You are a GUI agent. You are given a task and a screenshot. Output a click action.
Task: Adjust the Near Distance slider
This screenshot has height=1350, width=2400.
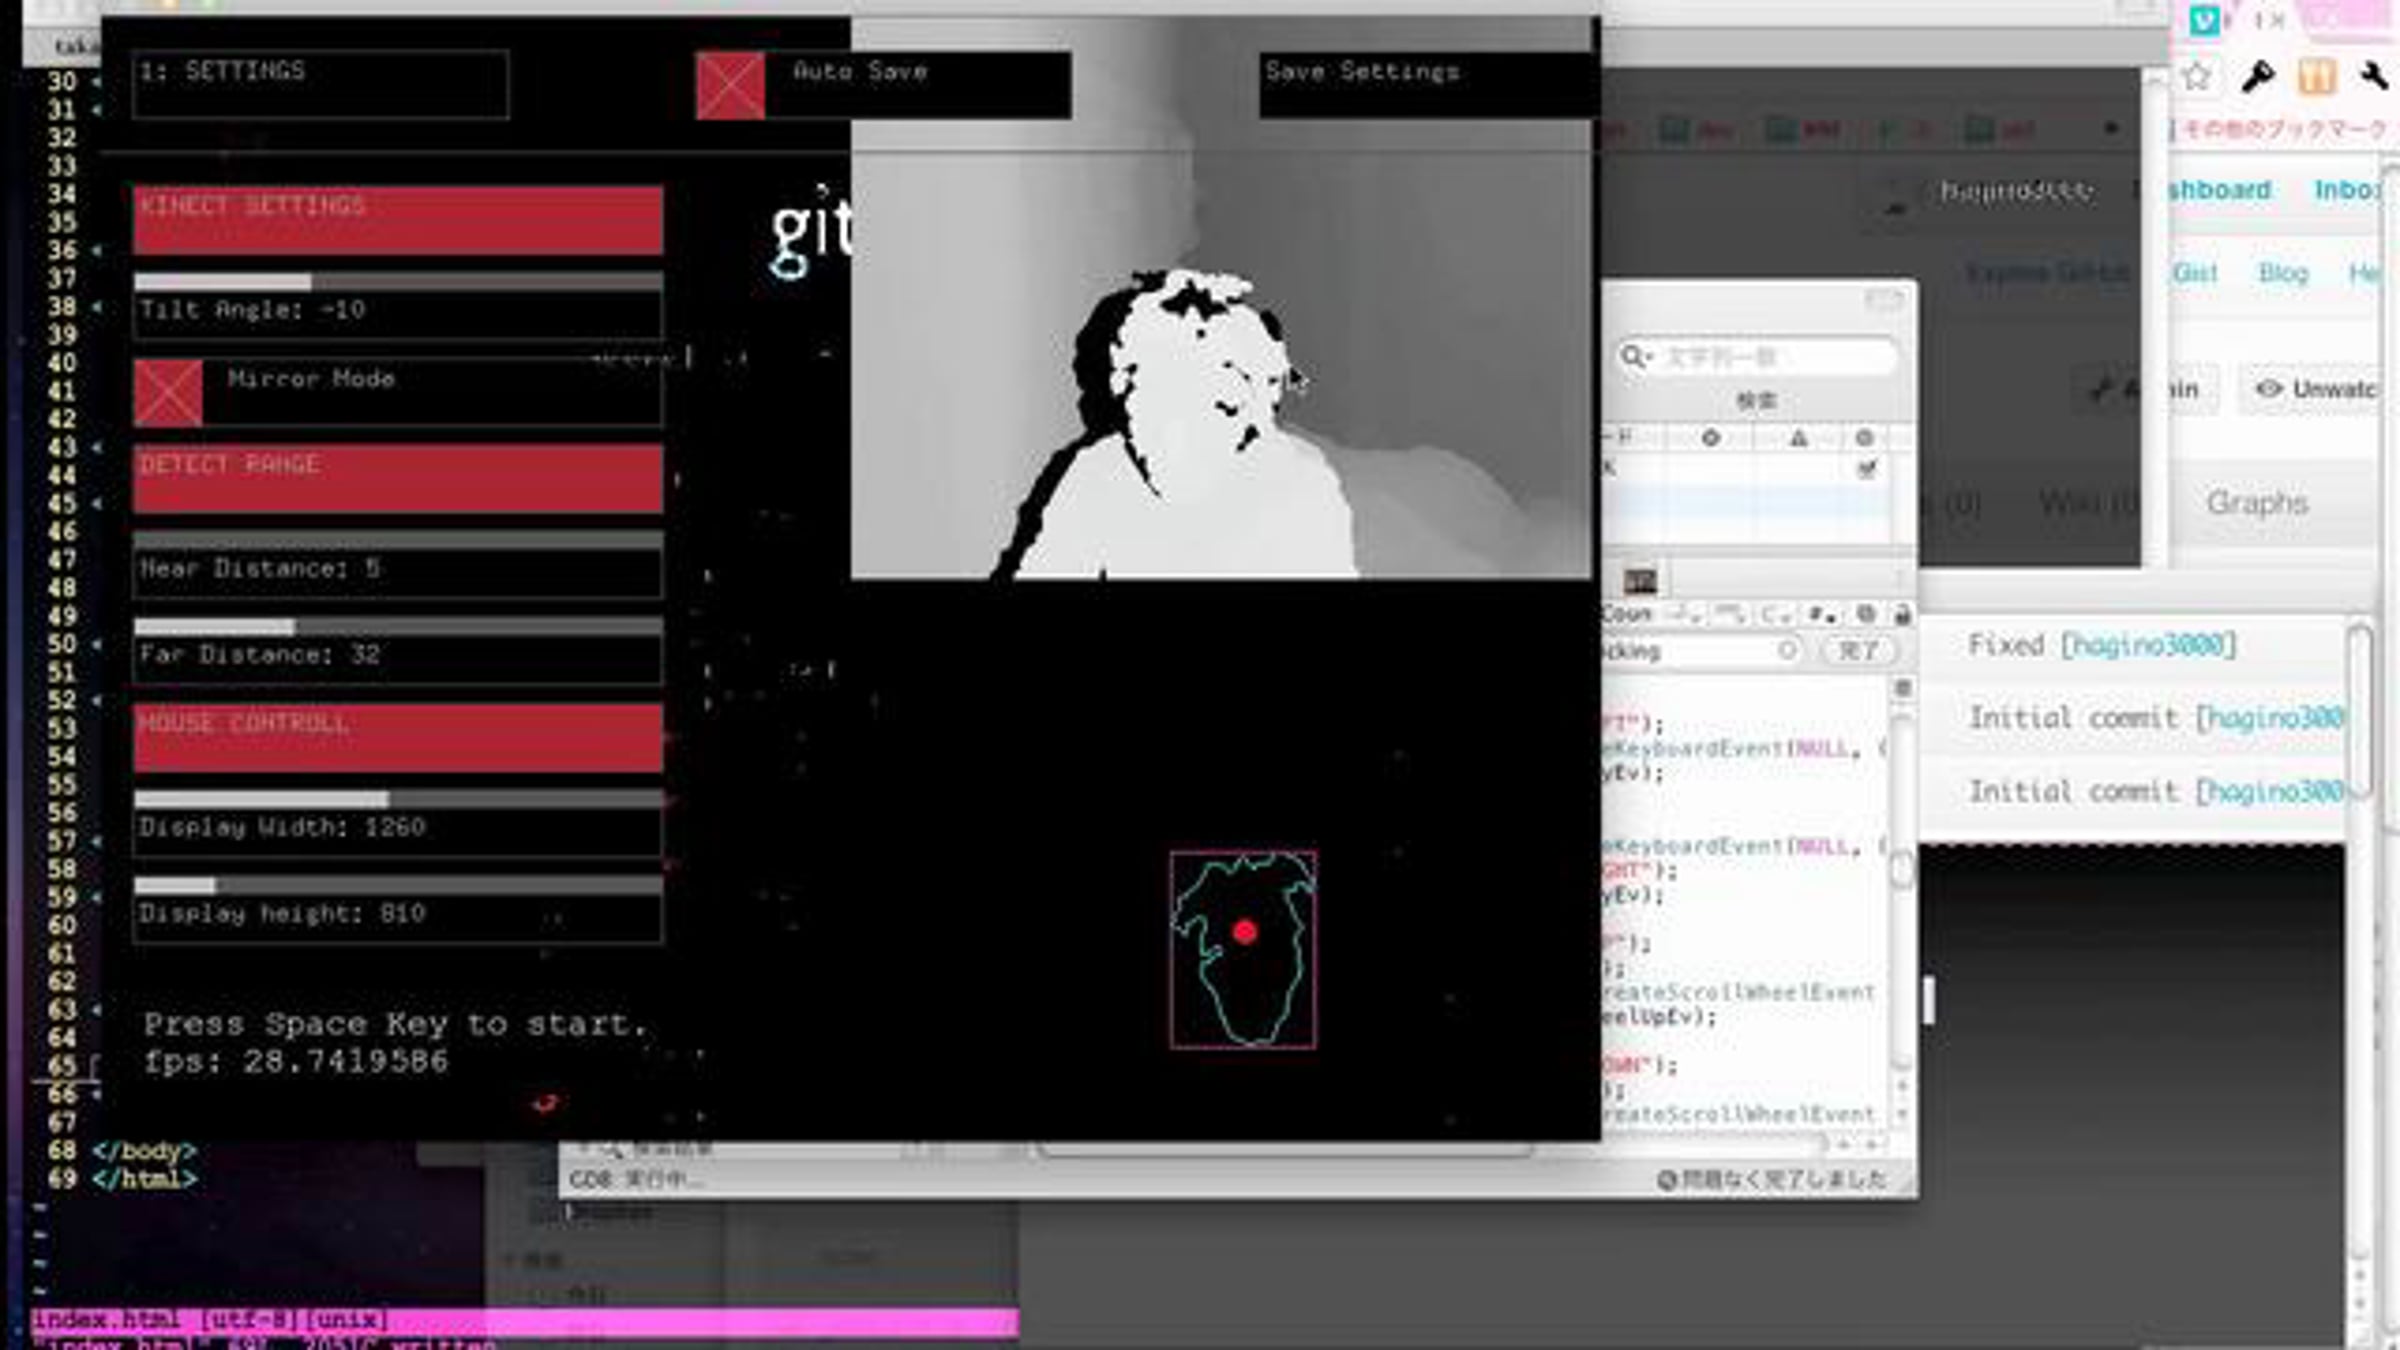point(398,541)
